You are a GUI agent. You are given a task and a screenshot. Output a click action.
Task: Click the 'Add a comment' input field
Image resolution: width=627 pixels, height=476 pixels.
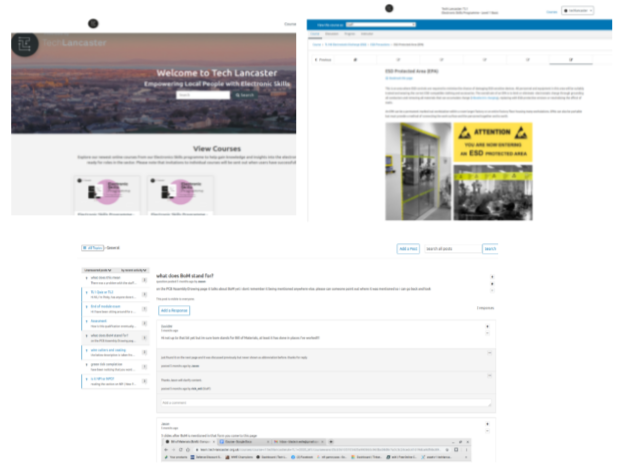(326, 403)
